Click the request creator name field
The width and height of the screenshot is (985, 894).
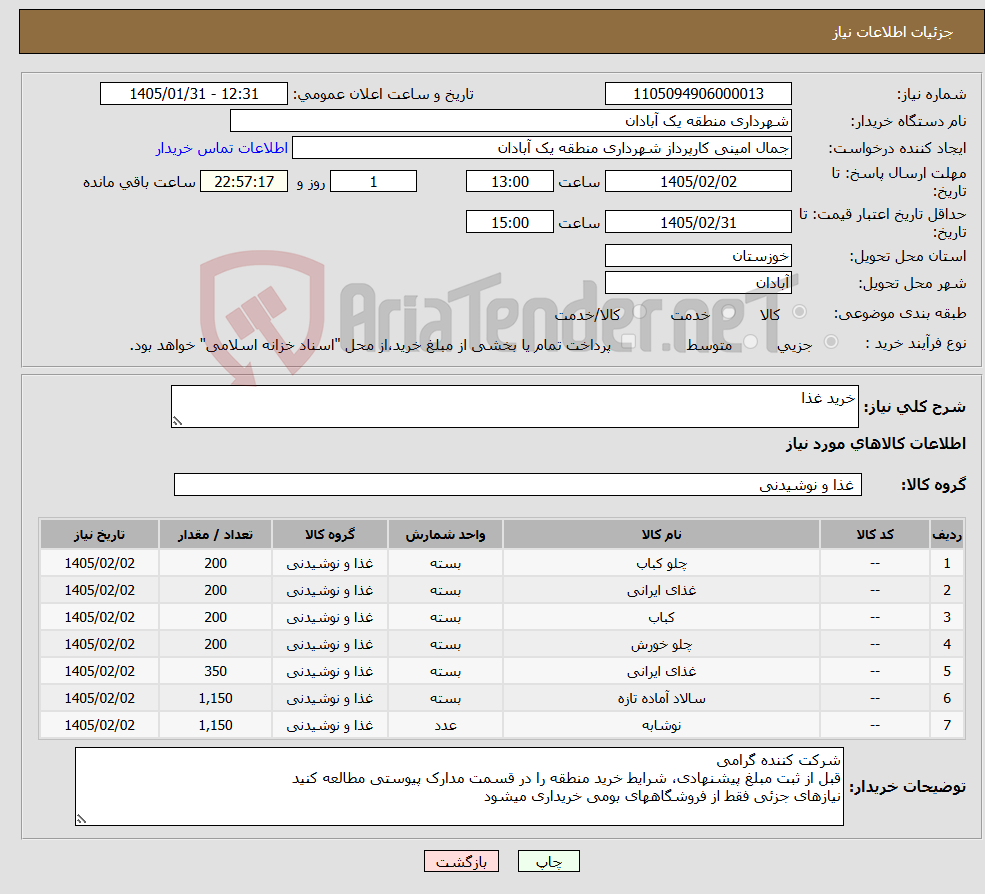541,148
